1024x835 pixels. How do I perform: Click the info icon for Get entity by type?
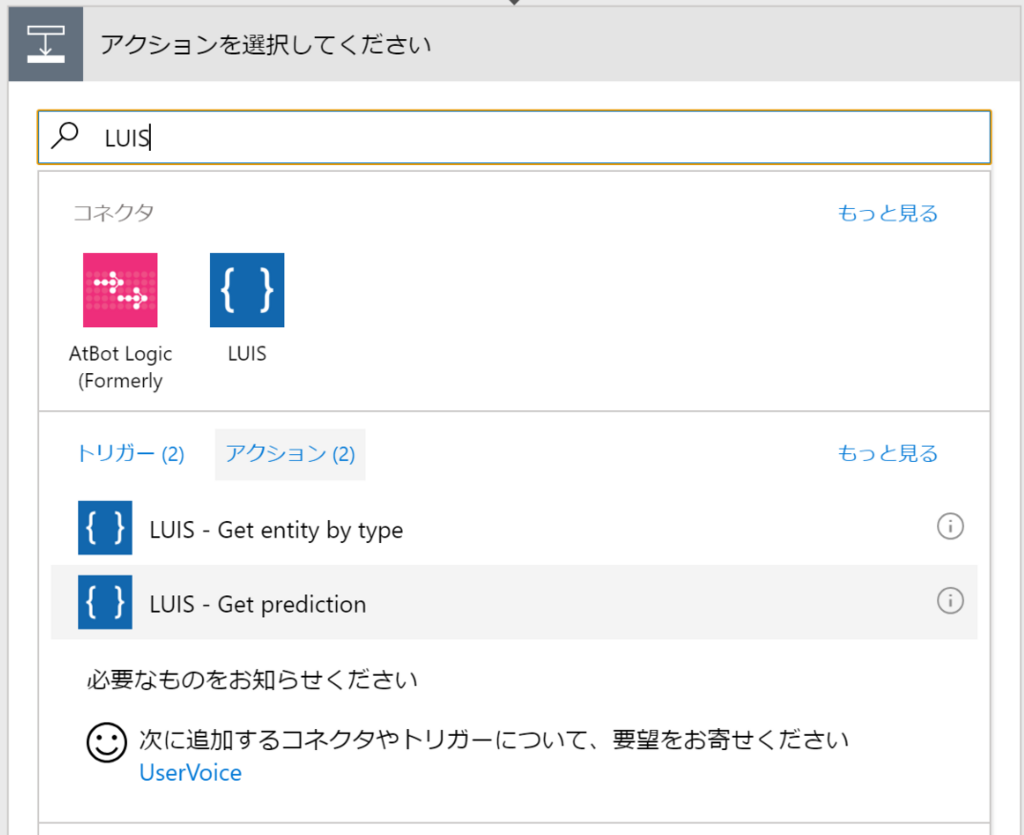950,526
